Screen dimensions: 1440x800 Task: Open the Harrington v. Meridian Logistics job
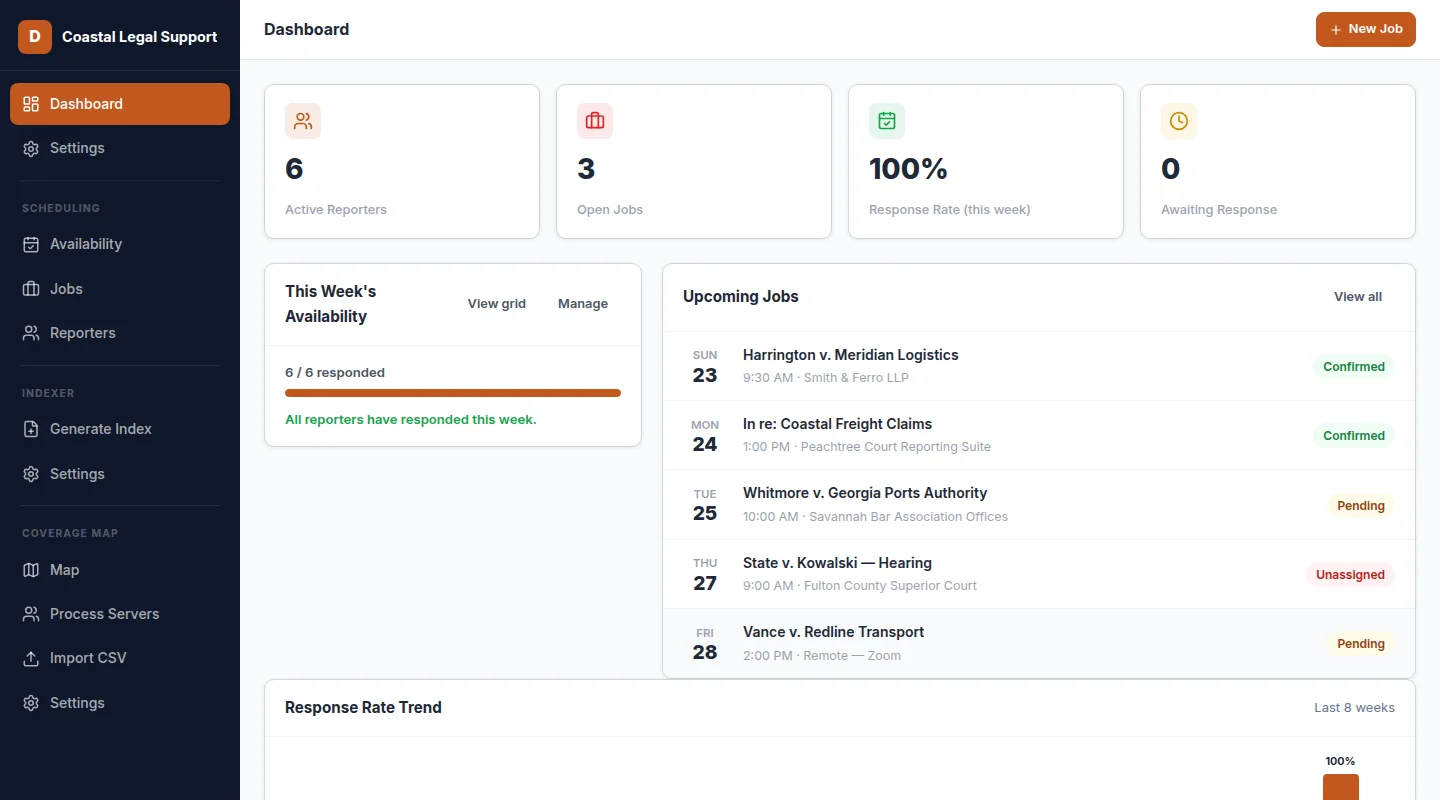pyautogui.click(x=1039, y=366)
